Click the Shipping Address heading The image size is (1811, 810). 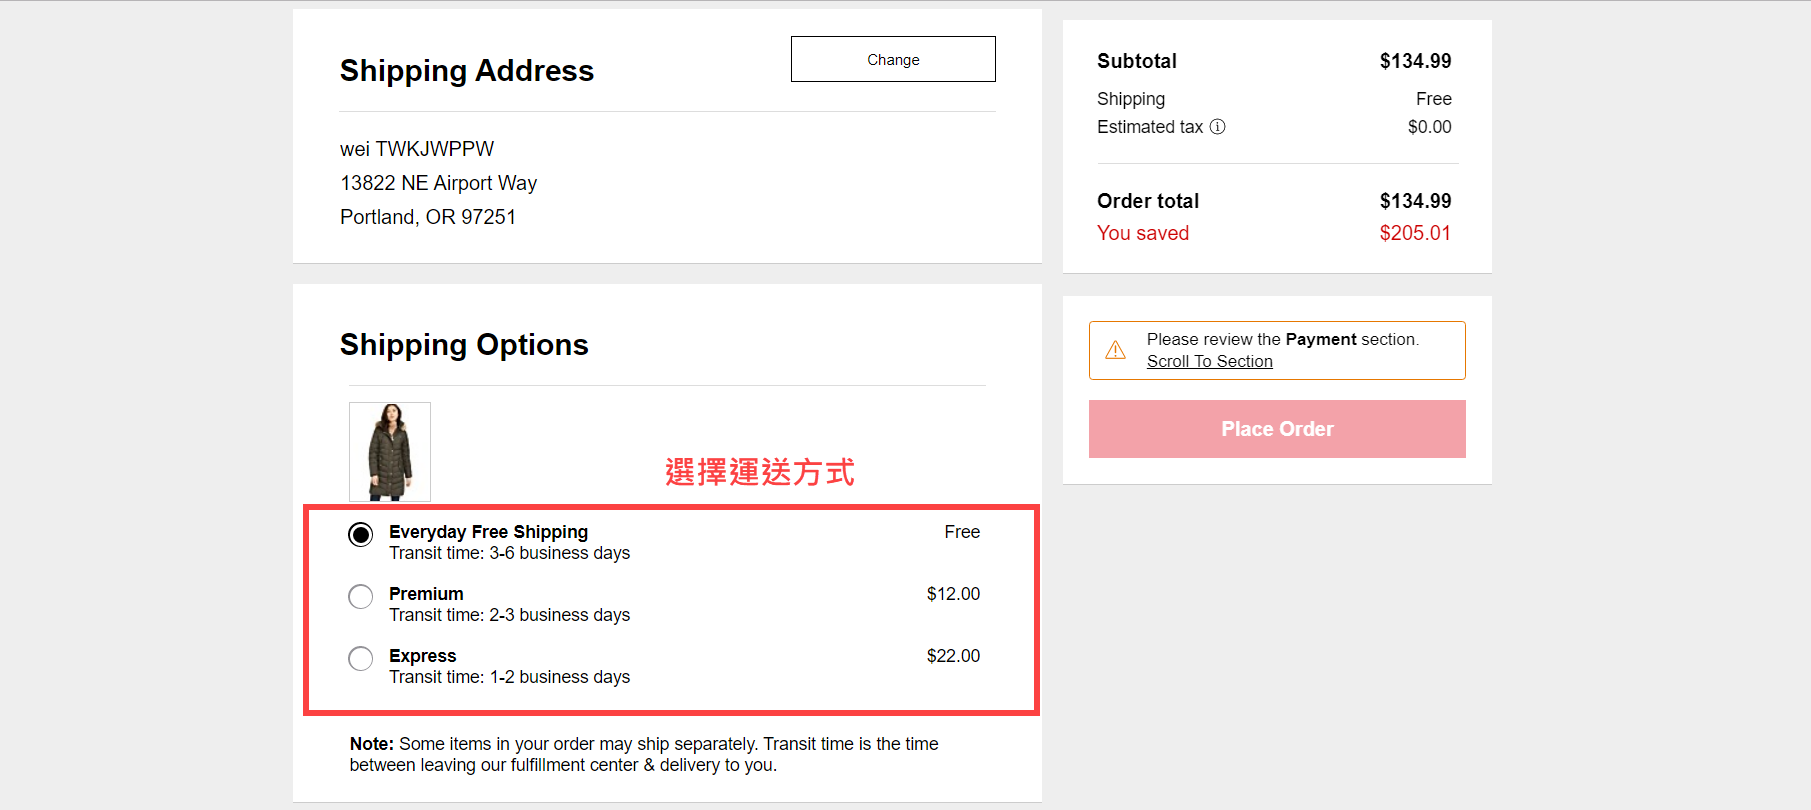(467, 71)
